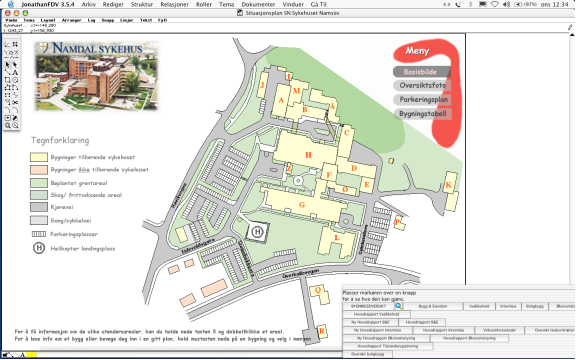Pick the scissors cut tool

[x=15, y=102]
